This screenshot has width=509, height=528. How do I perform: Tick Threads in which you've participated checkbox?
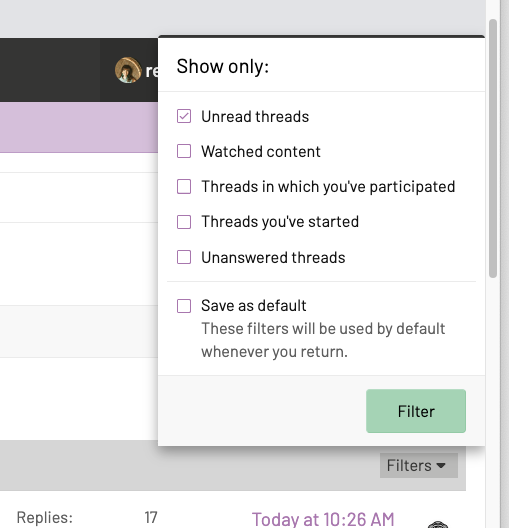pos(184,187)
